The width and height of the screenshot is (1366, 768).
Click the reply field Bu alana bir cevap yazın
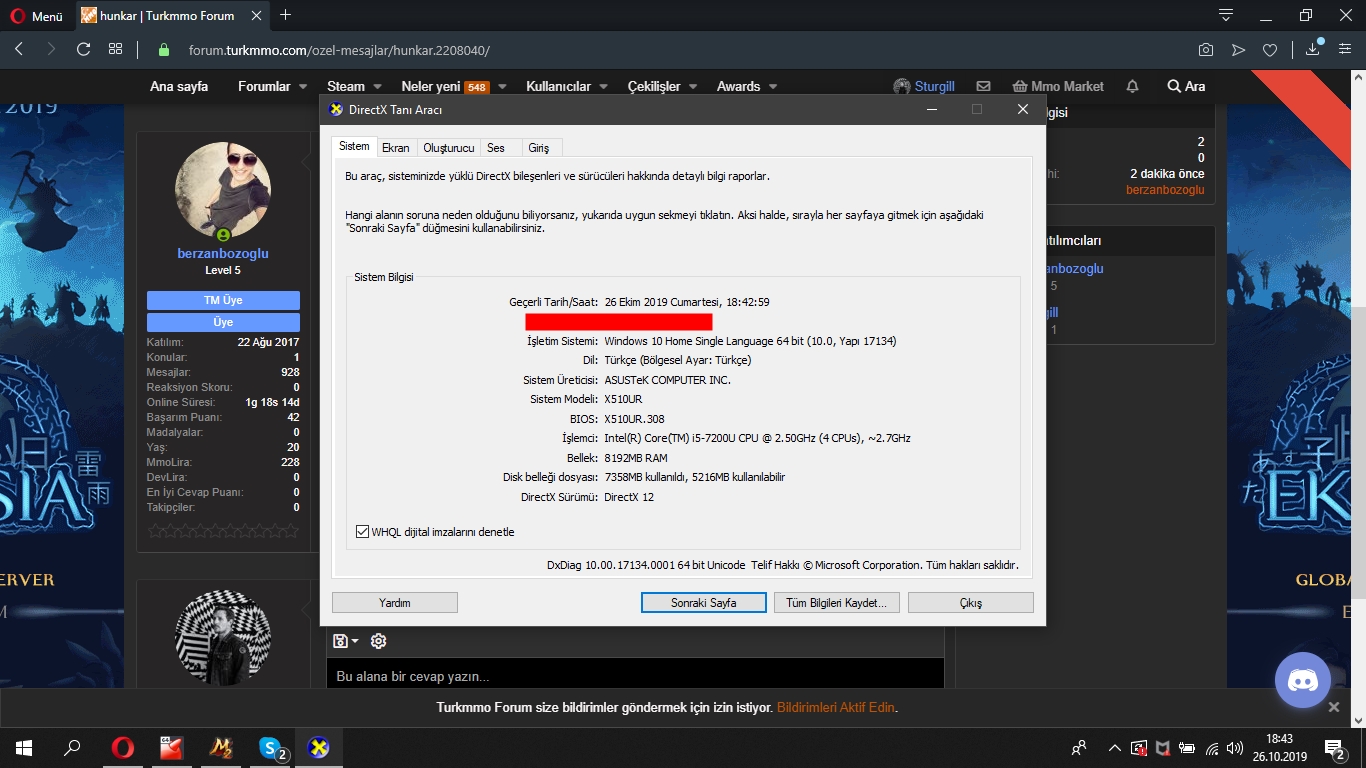pyautogui.click(x=635, y=676)
